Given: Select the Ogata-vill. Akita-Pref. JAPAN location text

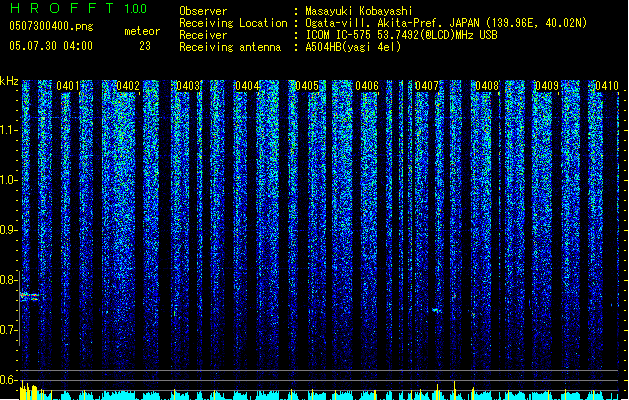Looking at the screenshot, I should click(x=446, y=23).
